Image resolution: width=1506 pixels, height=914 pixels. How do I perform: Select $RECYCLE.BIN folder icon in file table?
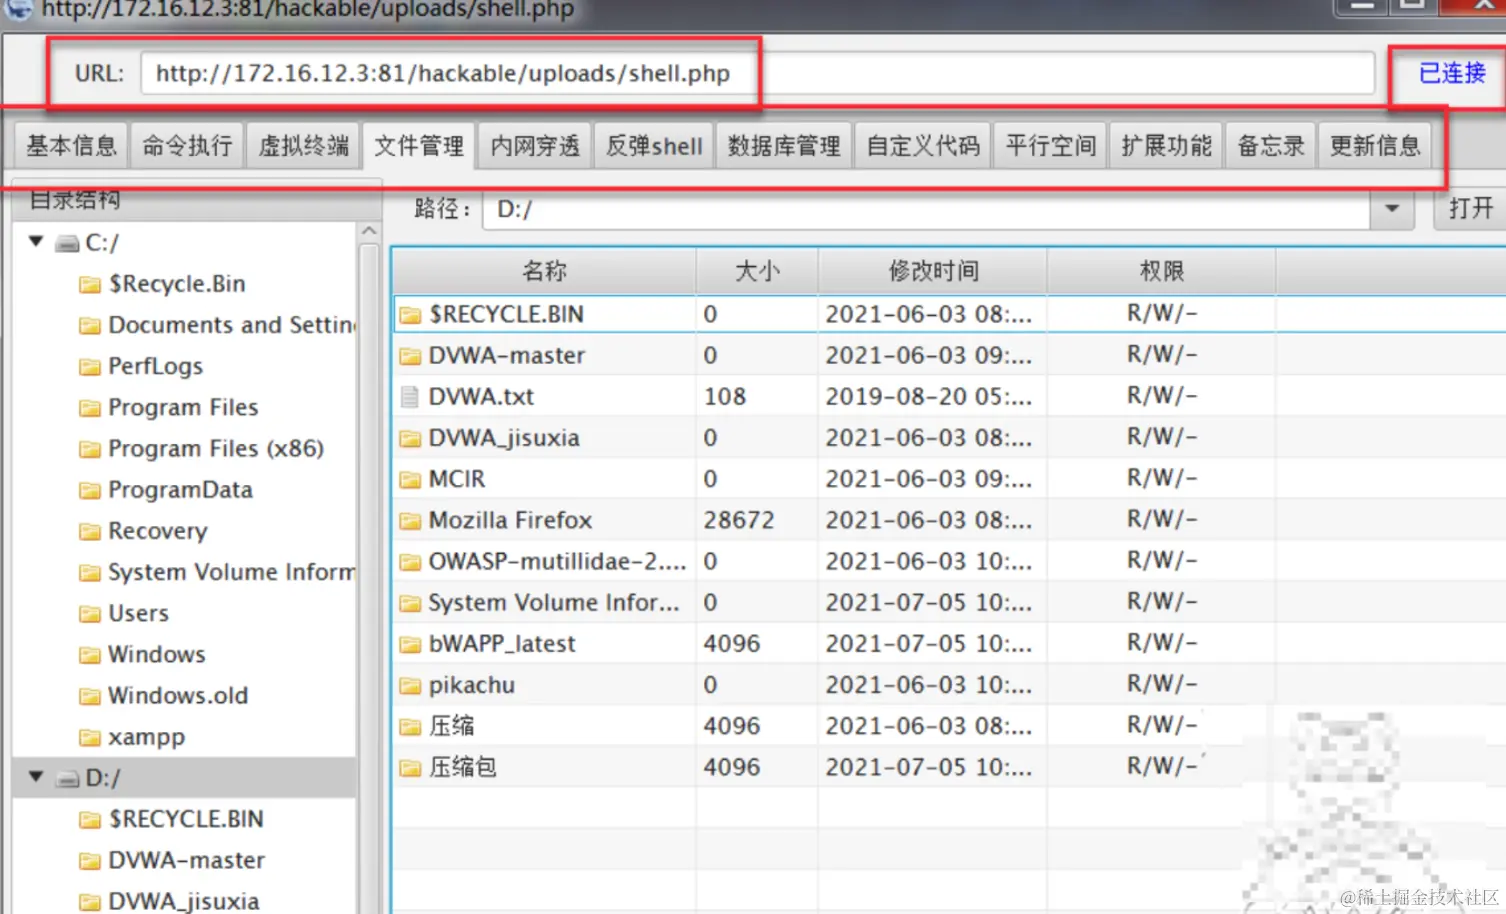[x=410, y=315]
